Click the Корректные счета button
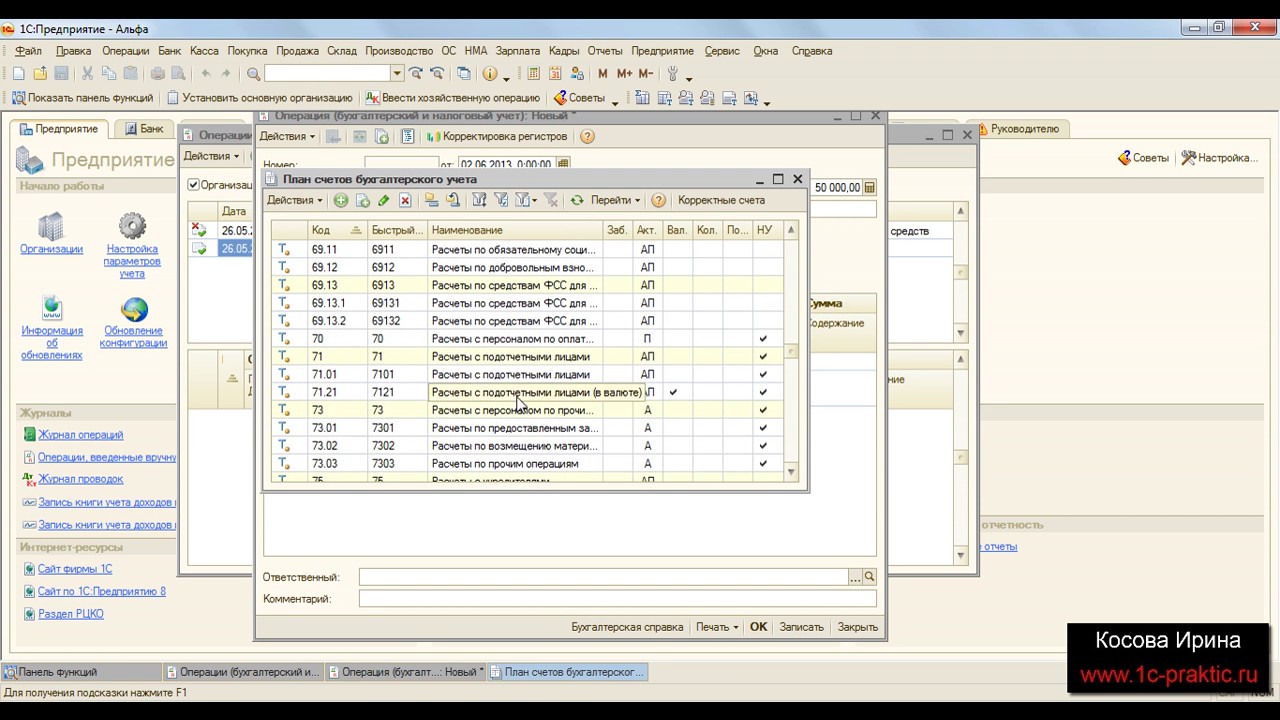 pos(721,201)
